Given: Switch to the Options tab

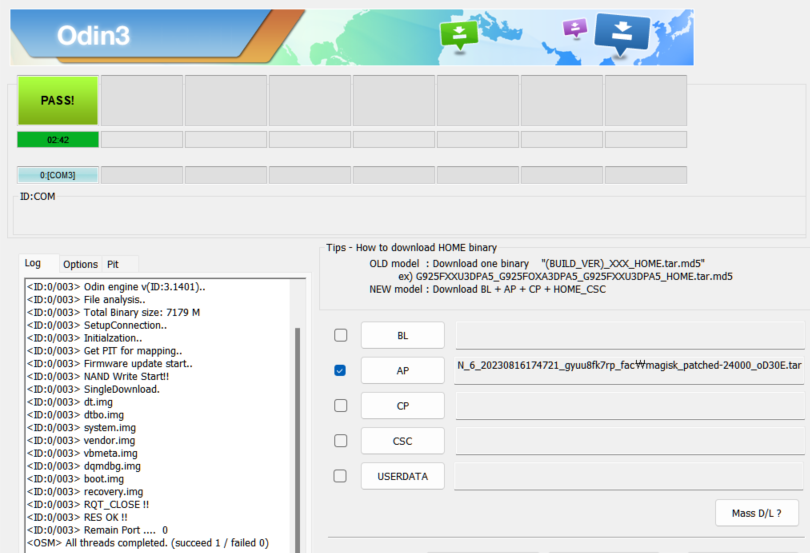Looking at the screenshot, I should 80,264.
